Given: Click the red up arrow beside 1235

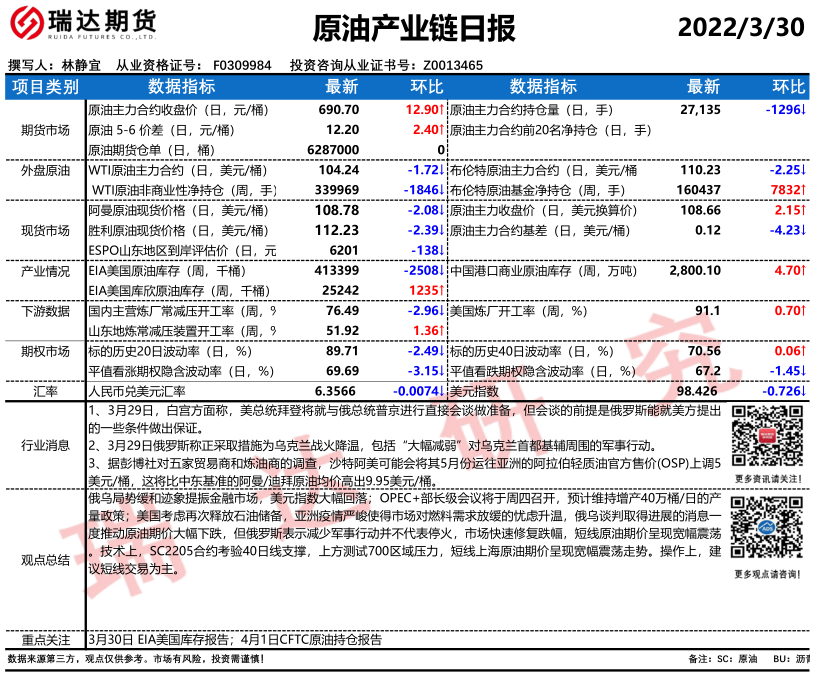Looking at the screenshot, I should (439, 290).
